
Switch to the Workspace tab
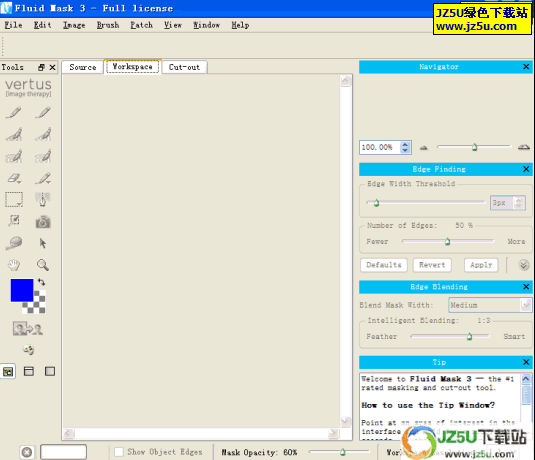point(132,67)
